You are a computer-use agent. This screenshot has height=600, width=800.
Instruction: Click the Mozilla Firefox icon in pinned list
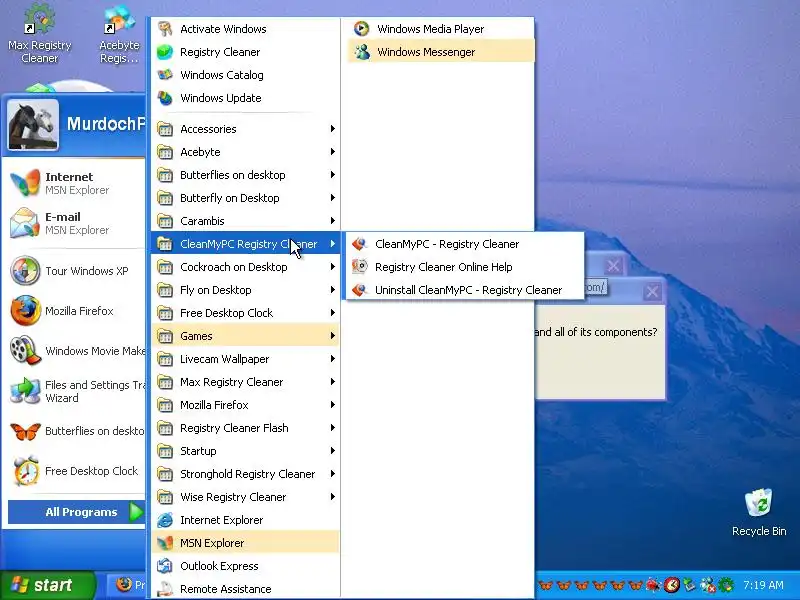[x=25, y=311]
